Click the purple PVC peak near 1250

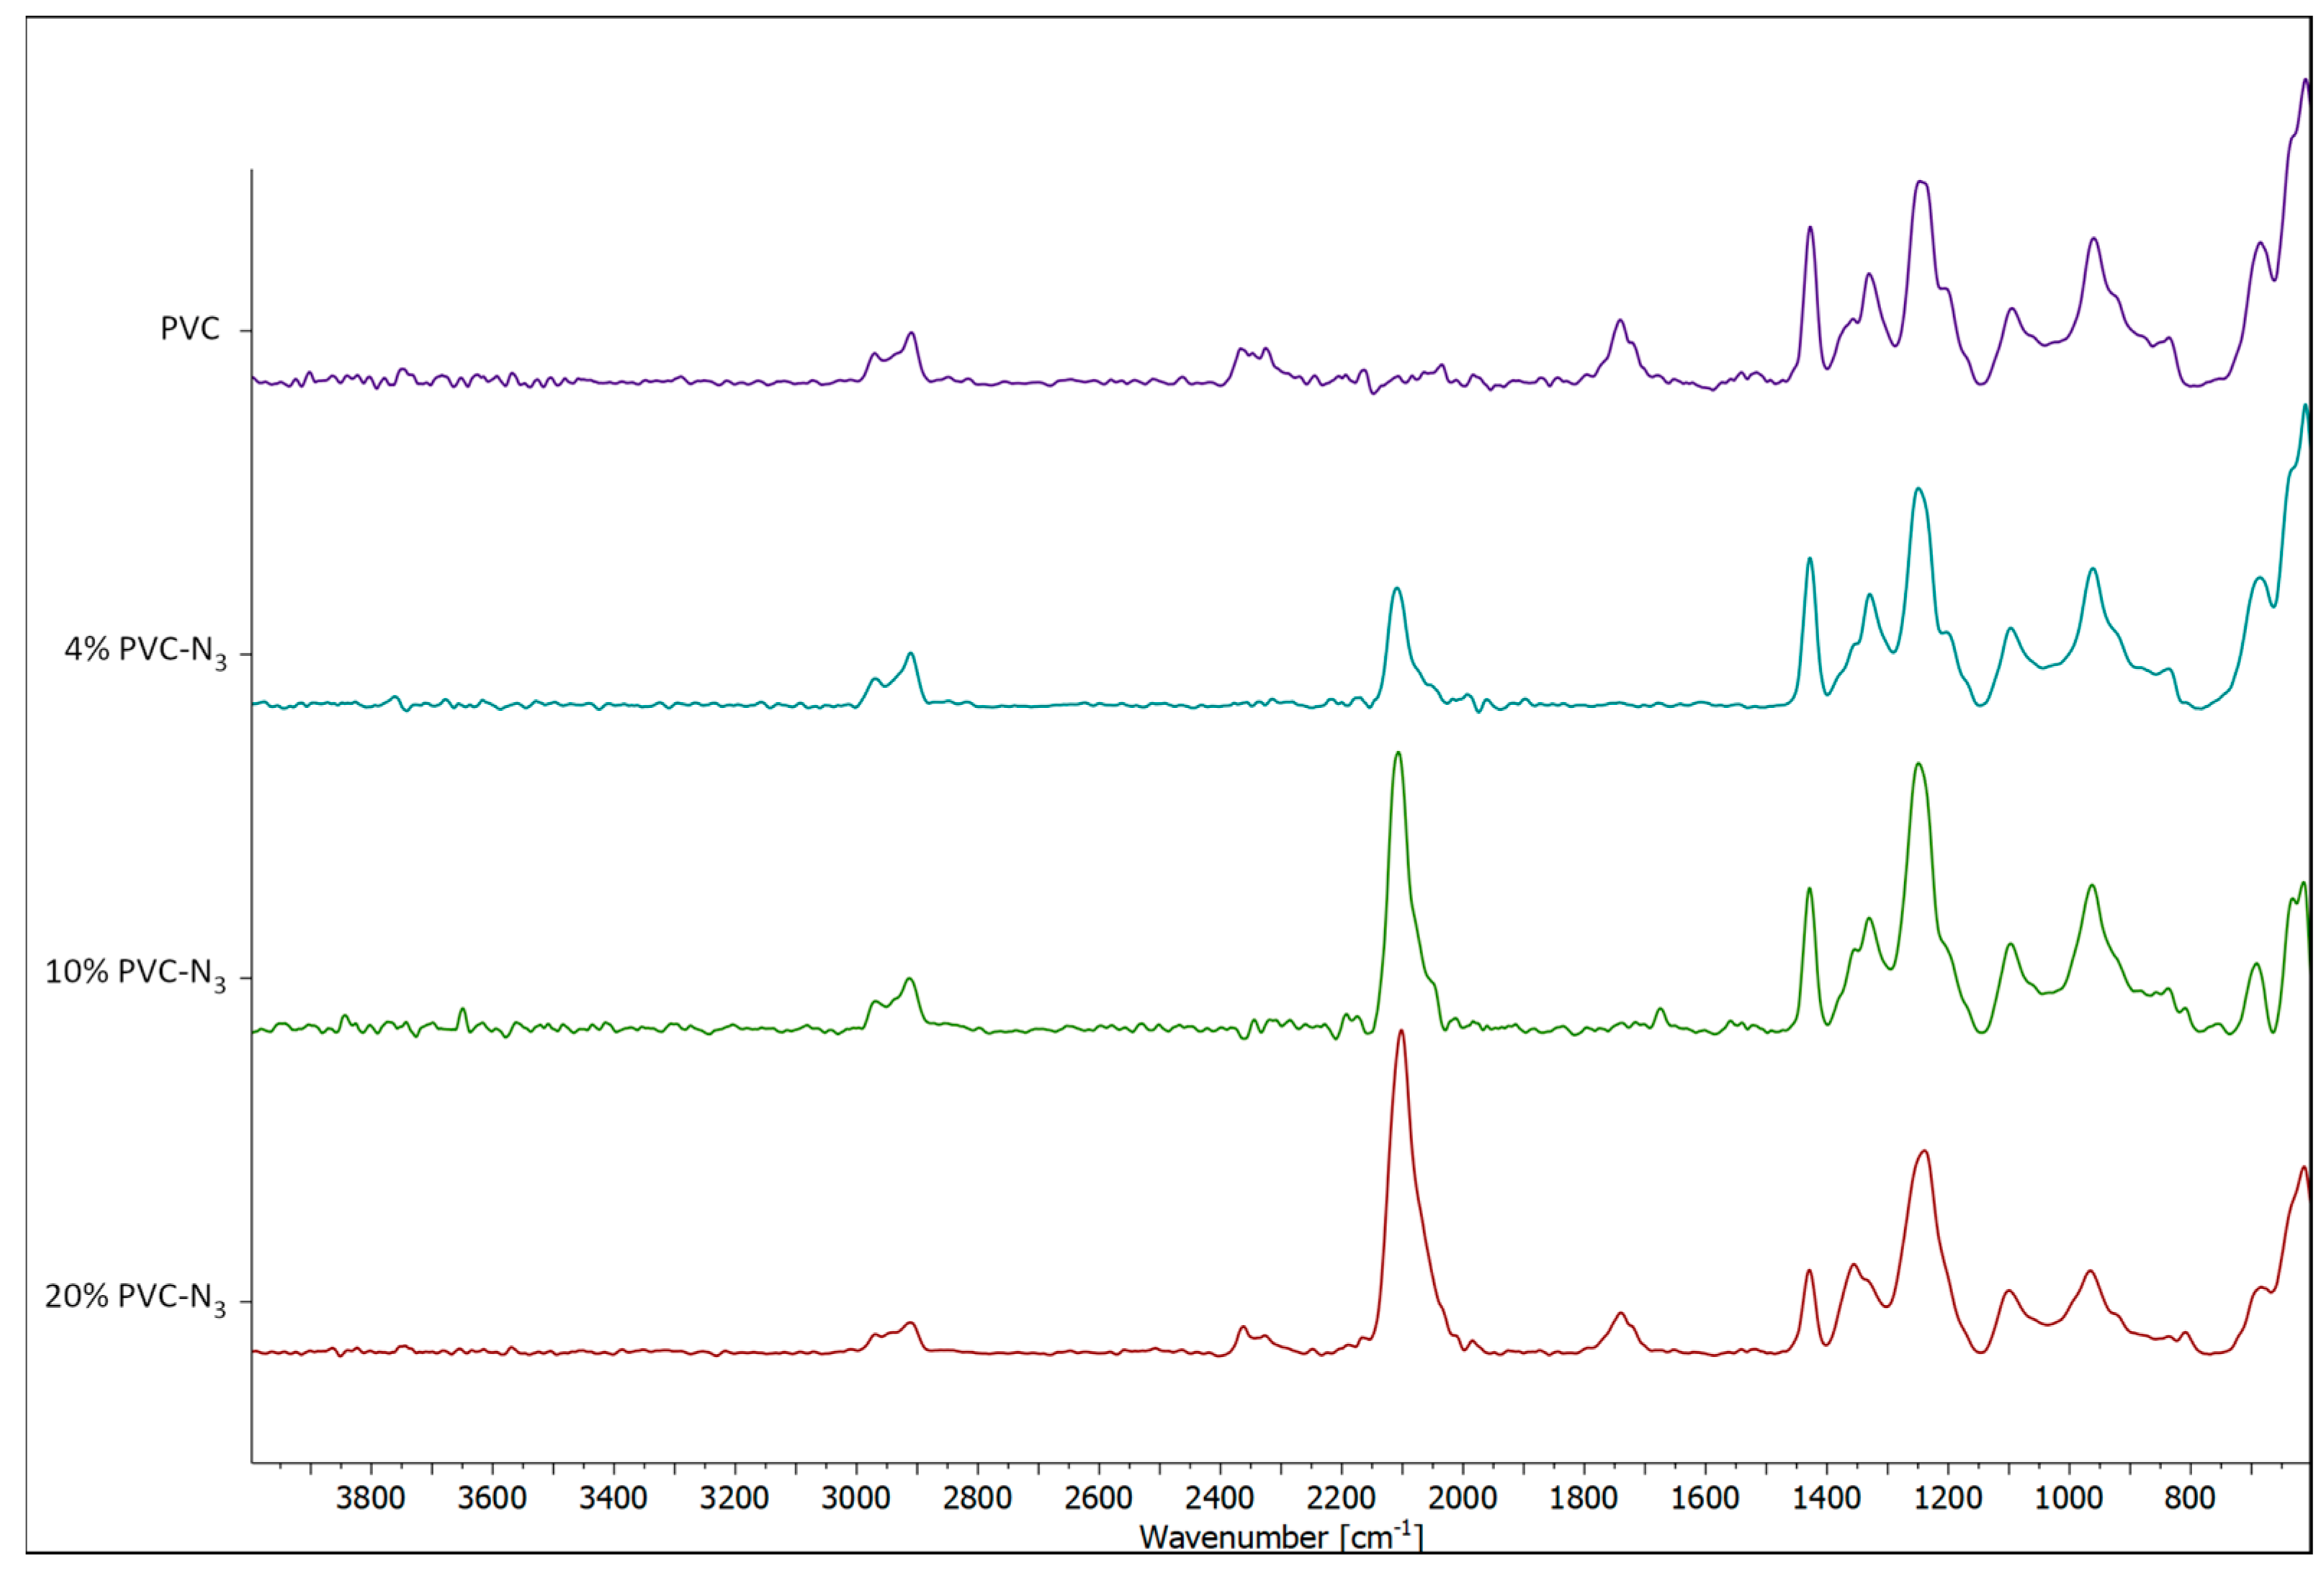(x=1921, y=183)
